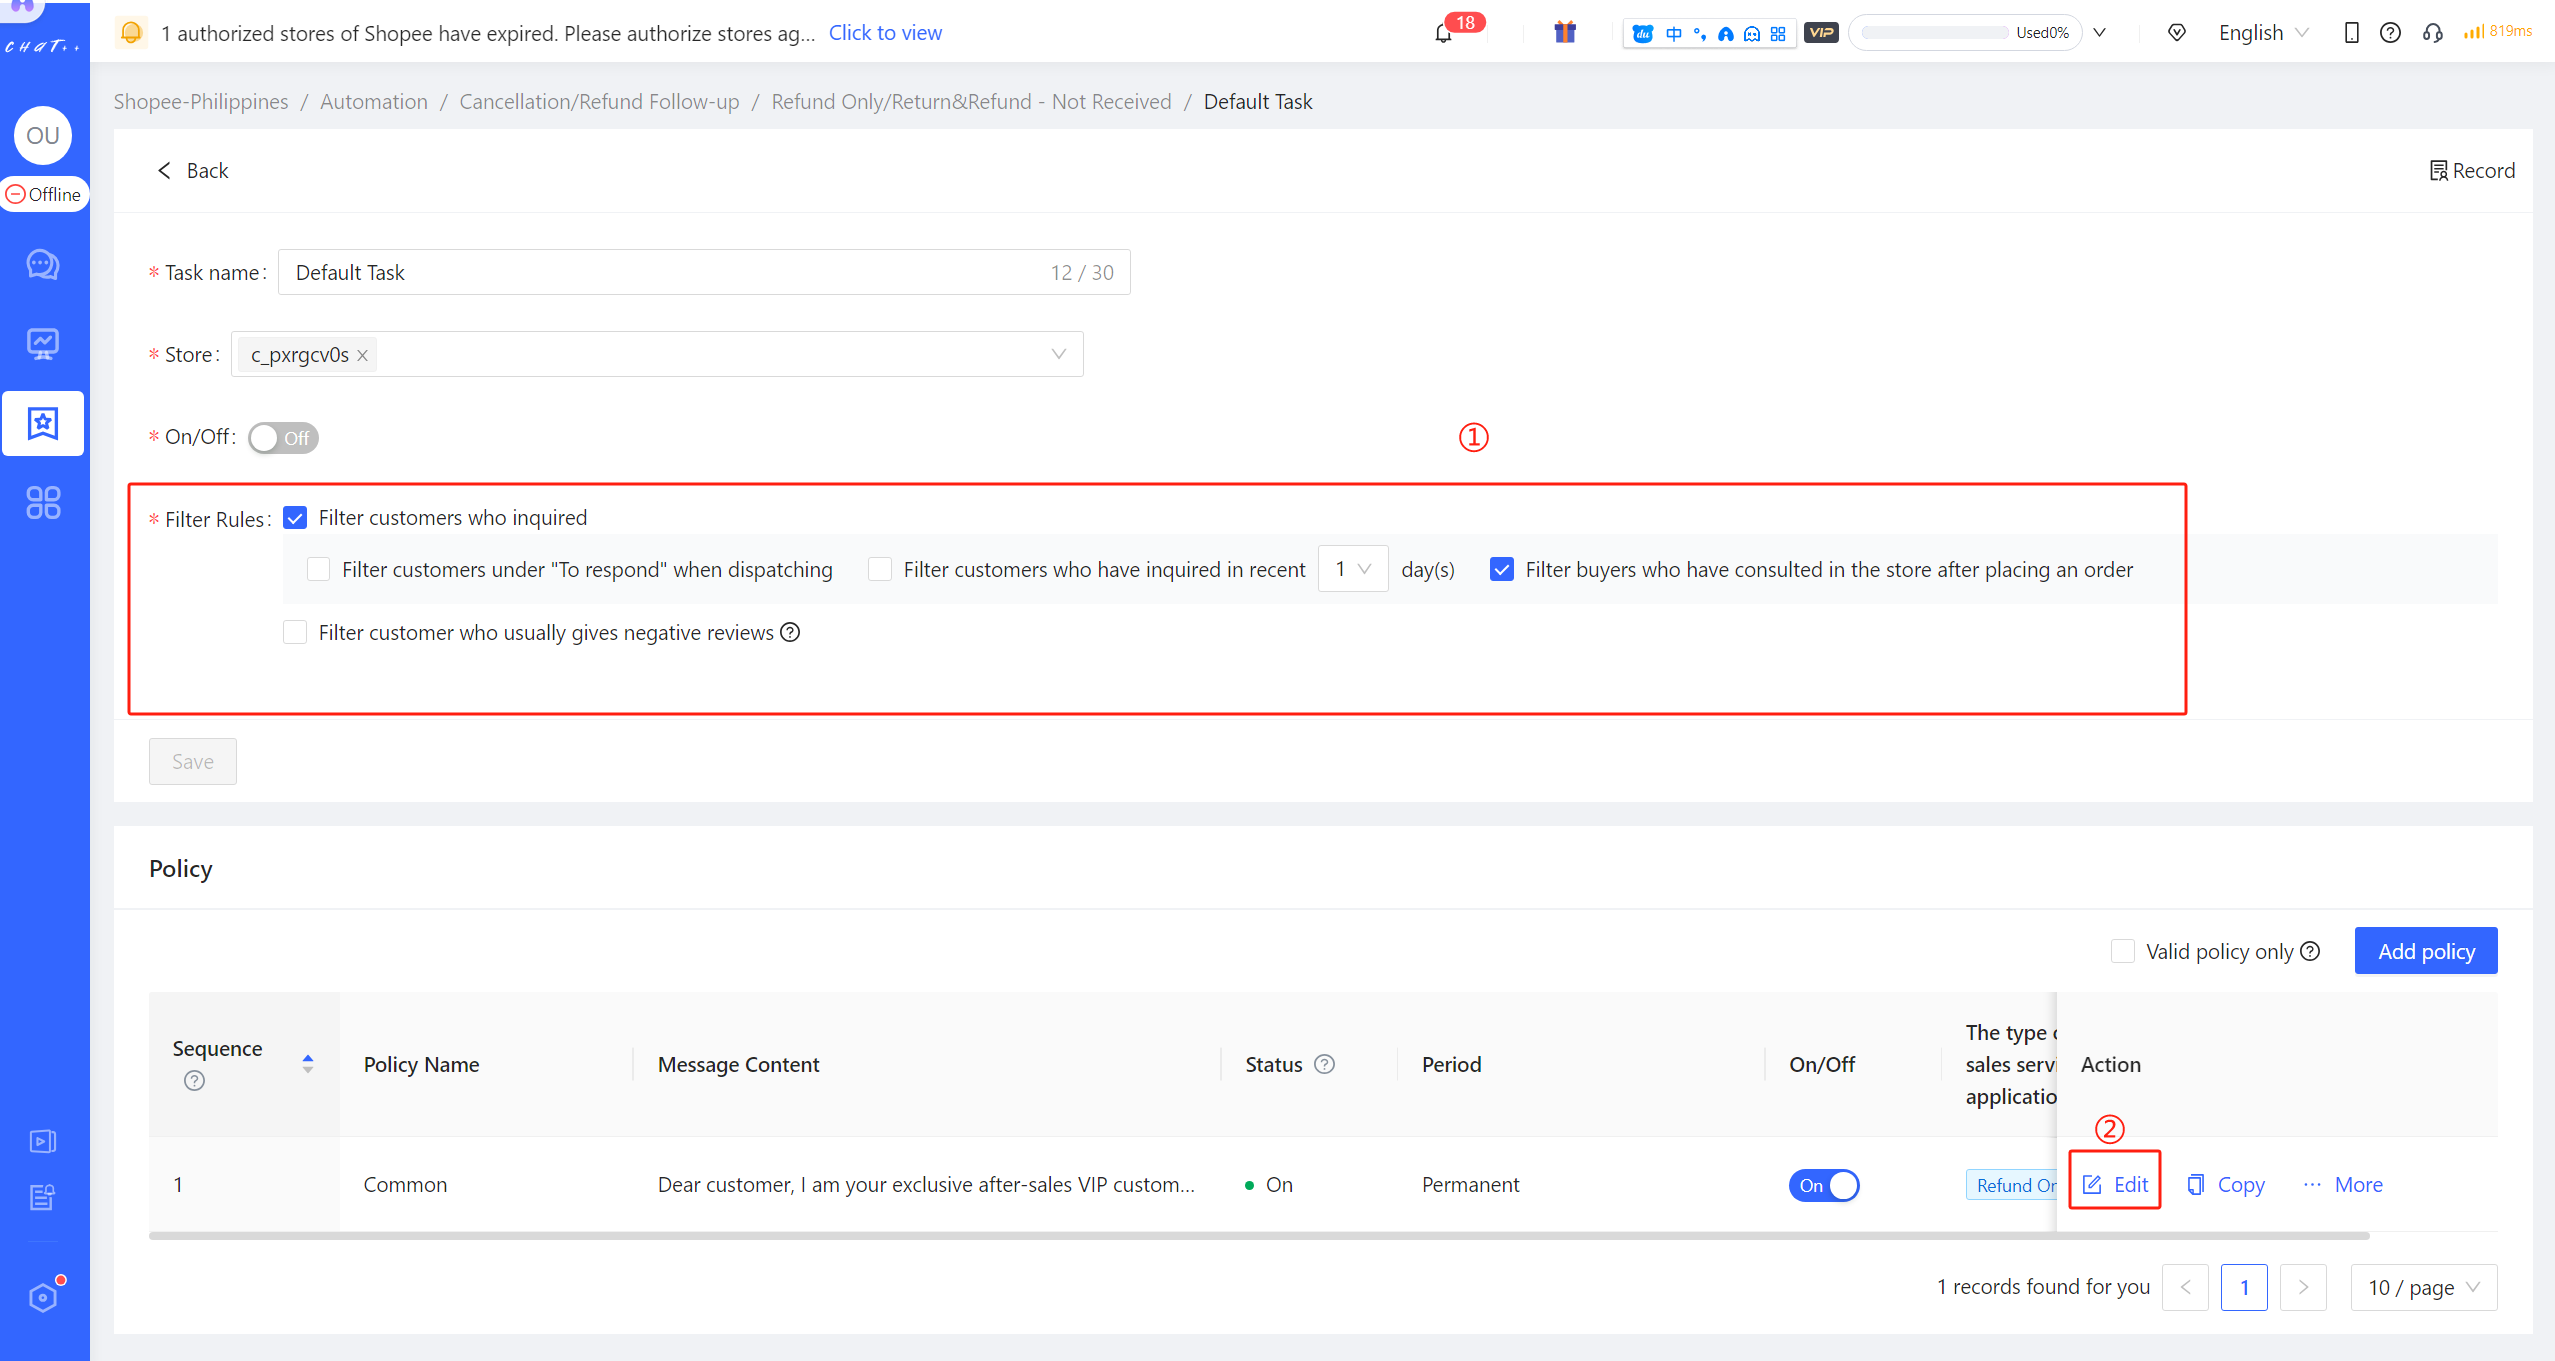Open the customer service headset icon

(x=2432, y=33)
